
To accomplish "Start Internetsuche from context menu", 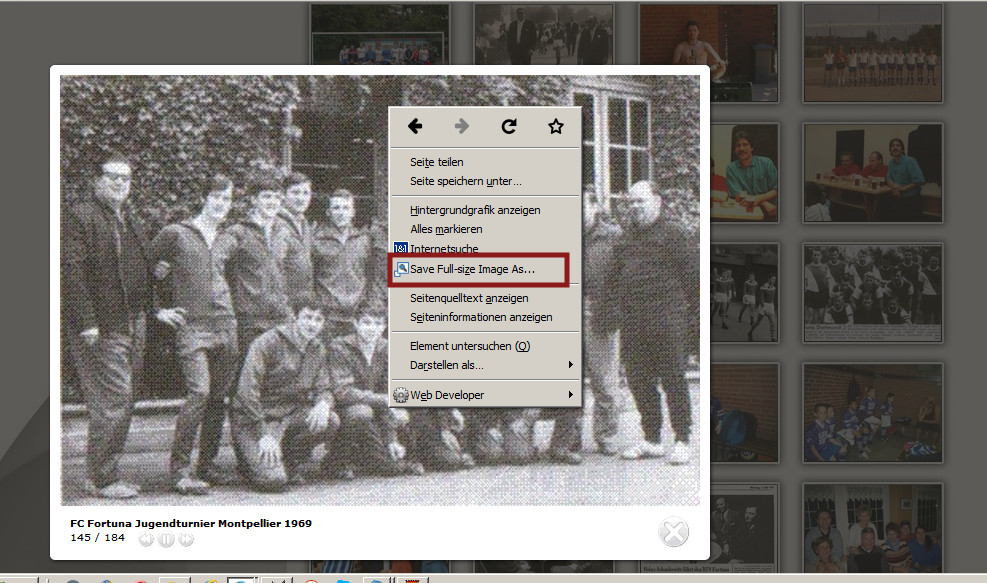I will (x=485, y=248).
